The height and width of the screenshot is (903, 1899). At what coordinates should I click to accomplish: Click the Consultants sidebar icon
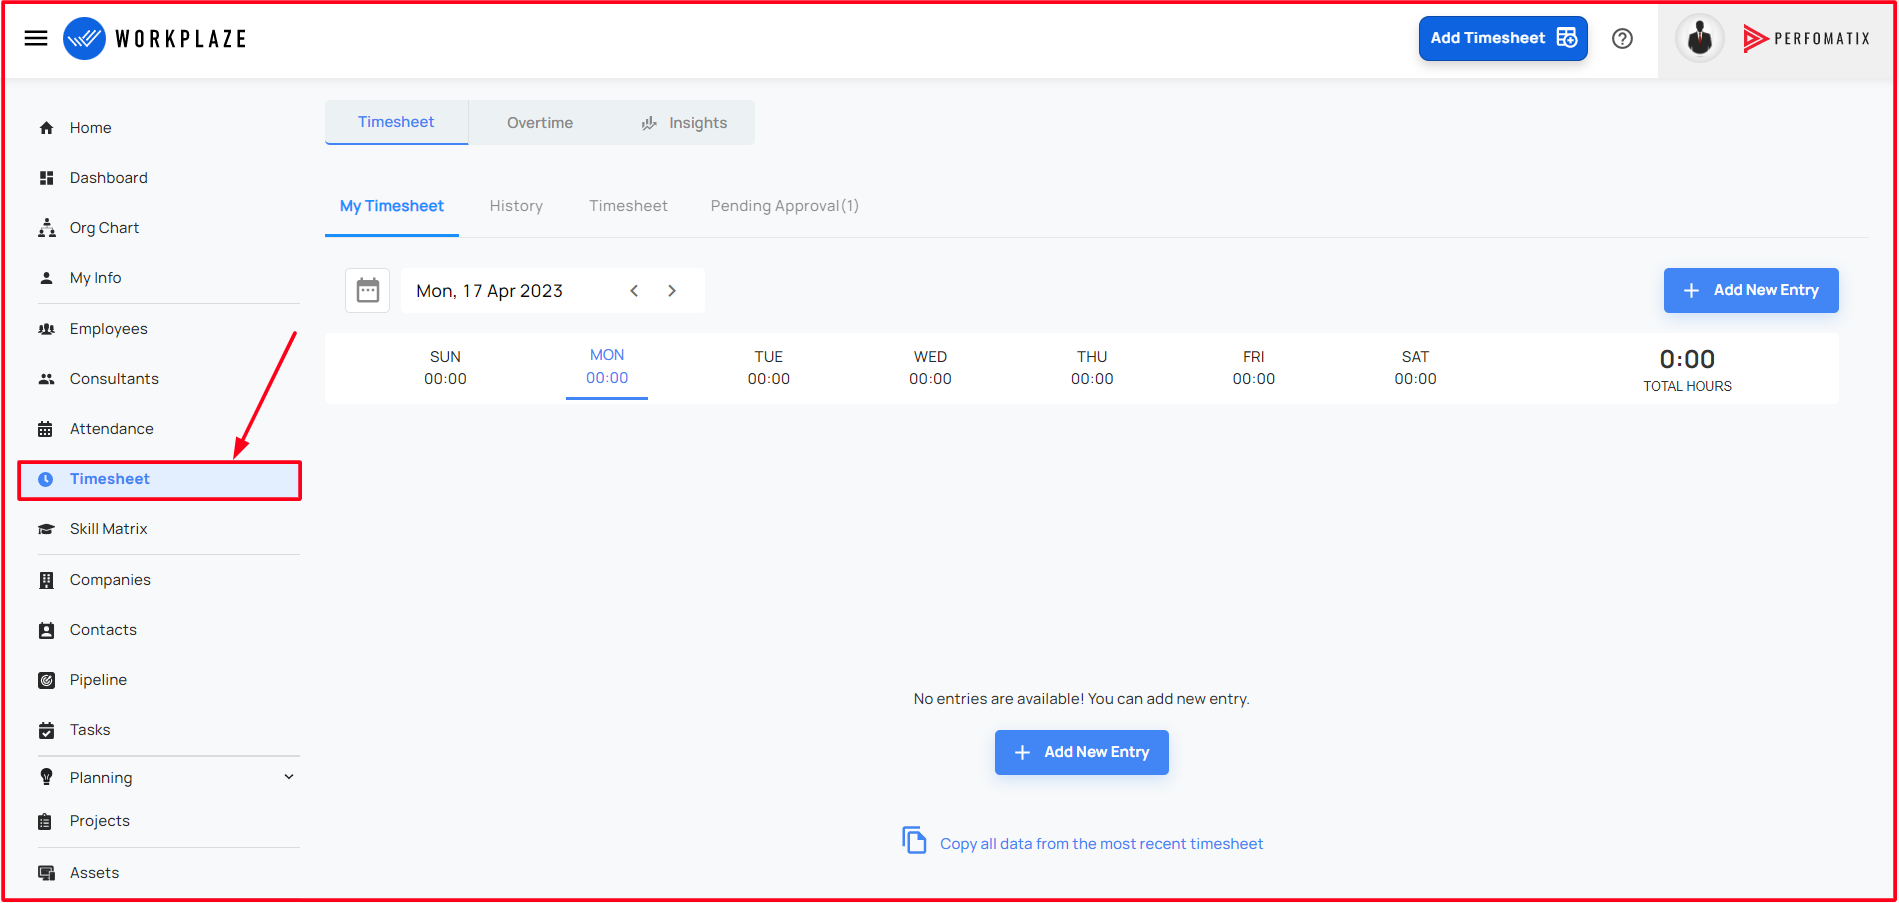tap(46, 379)
